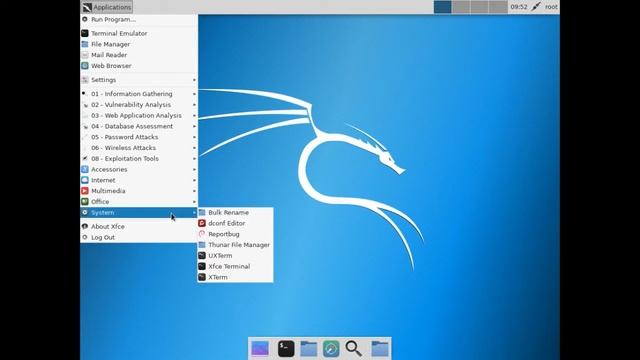
Task: Switch to the fourth workspace in the pager
Action: 498,7
